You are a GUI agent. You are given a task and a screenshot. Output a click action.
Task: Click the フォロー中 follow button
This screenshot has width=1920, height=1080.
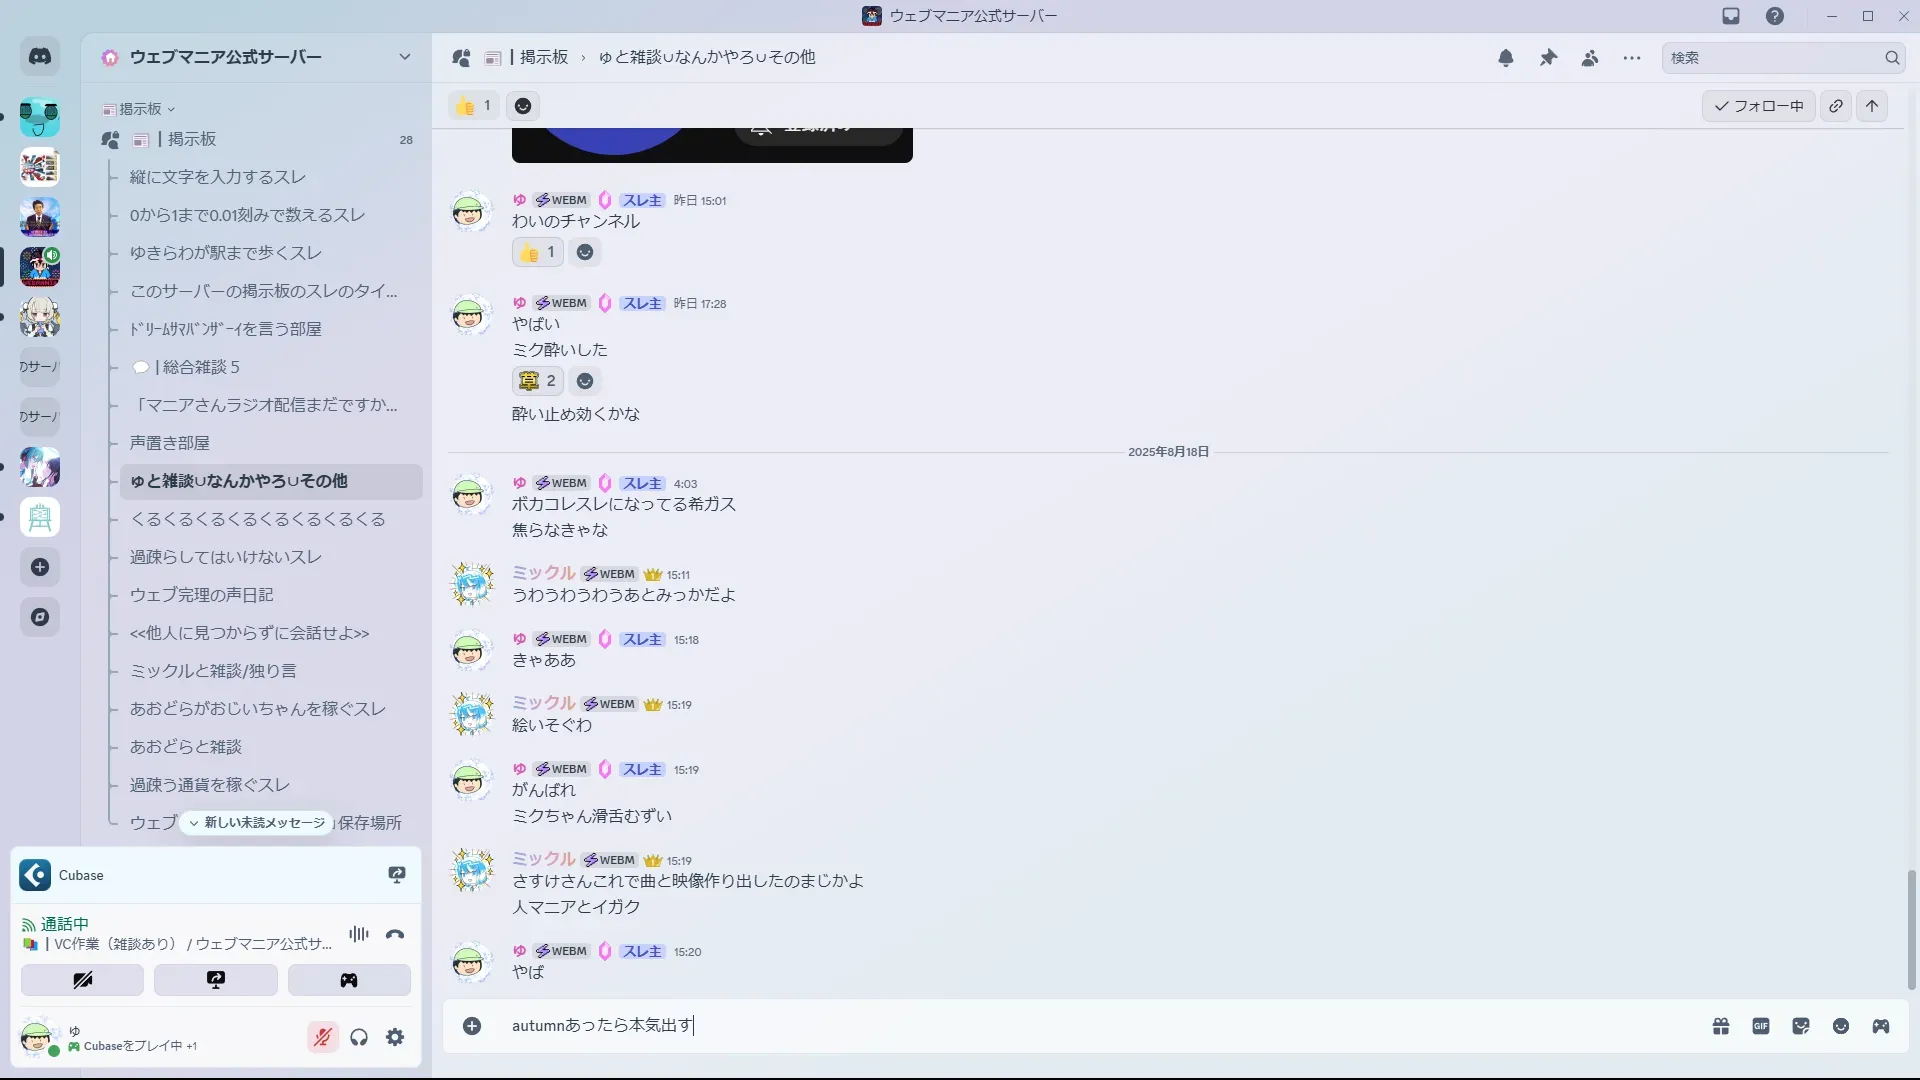click(1759, 106)
